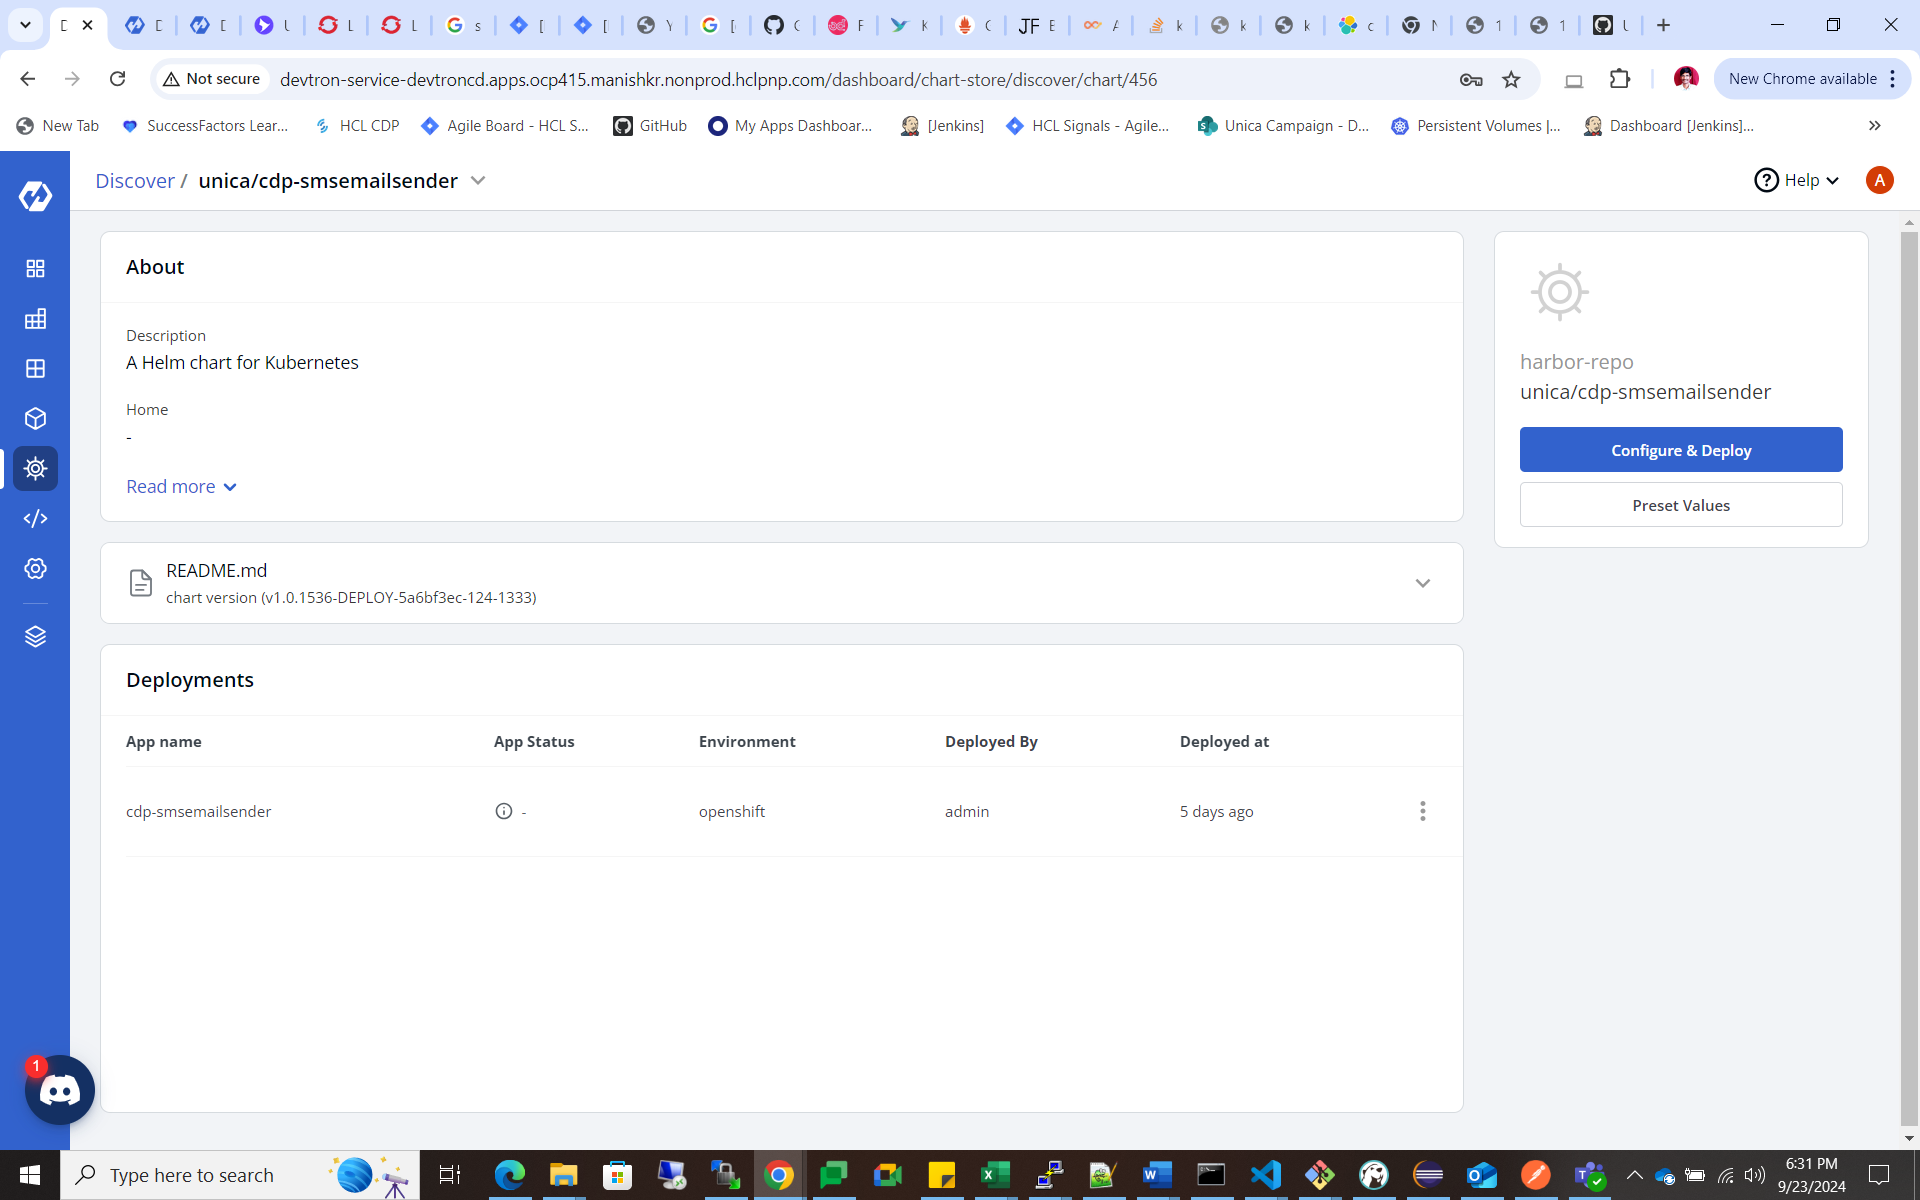Click App Status info icon for cdp-smsemailsender
Screen dimensions: 1920x1200
click(x=504, y=811)
